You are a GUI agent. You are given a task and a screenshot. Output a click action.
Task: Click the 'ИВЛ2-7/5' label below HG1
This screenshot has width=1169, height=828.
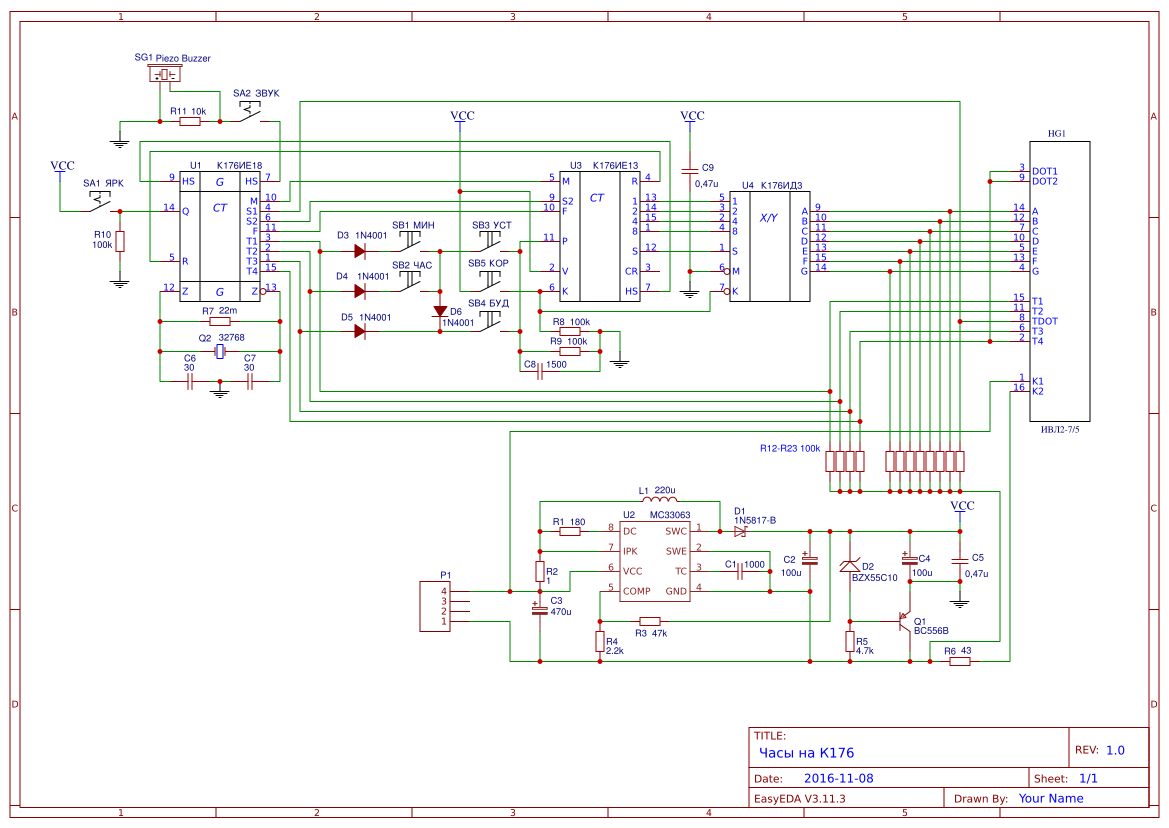click(x=1059, y=429)
